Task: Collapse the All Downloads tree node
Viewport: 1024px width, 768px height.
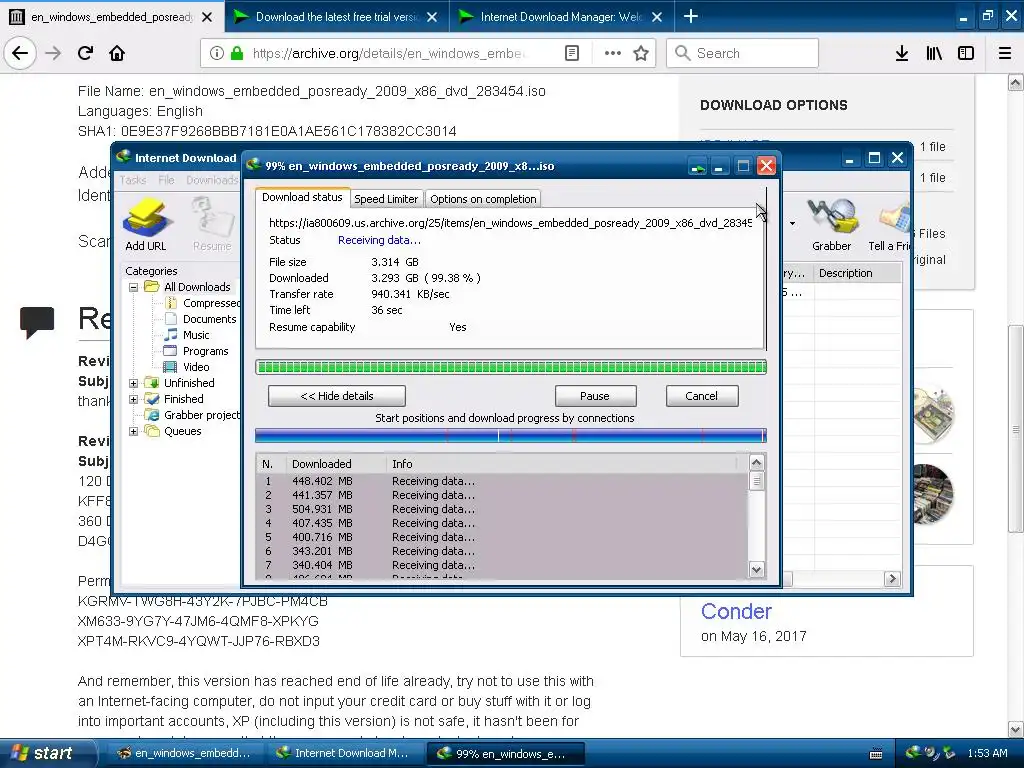Action: (x=133, y=287)
